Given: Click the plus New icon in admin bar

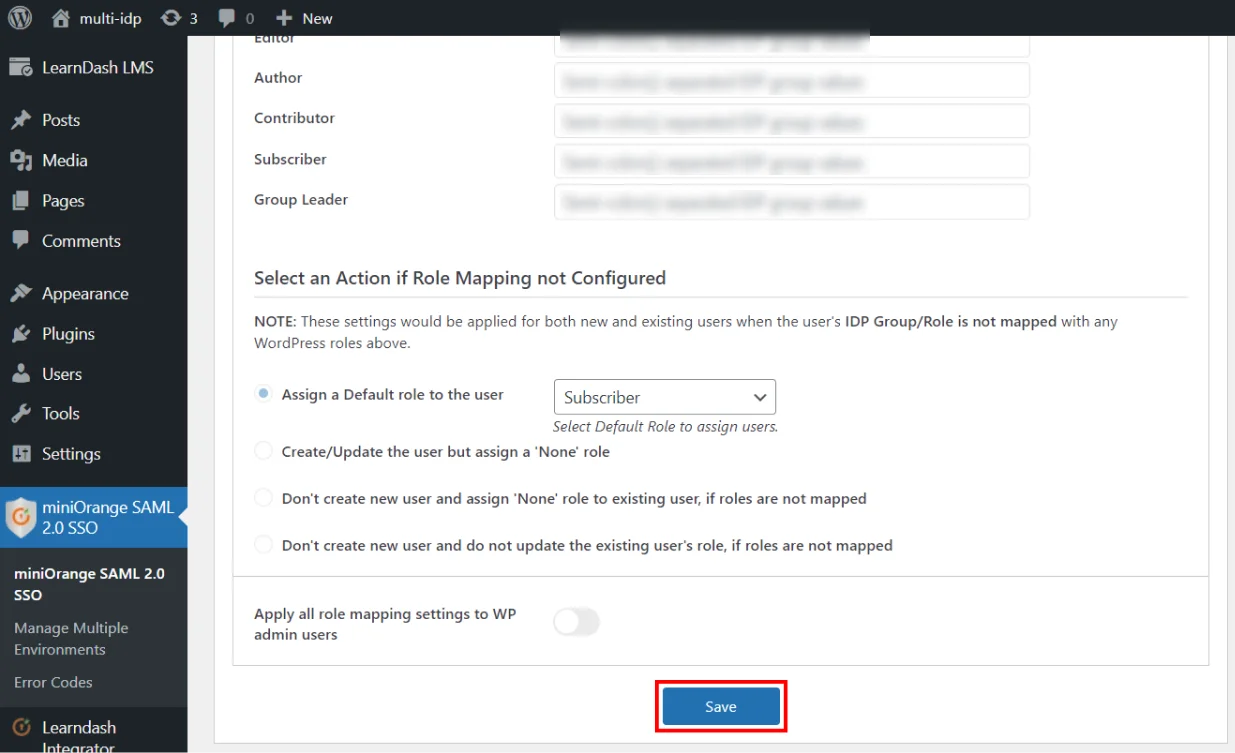Looking at the screenshot, I should pyautogui.click(x=284, y=18).
